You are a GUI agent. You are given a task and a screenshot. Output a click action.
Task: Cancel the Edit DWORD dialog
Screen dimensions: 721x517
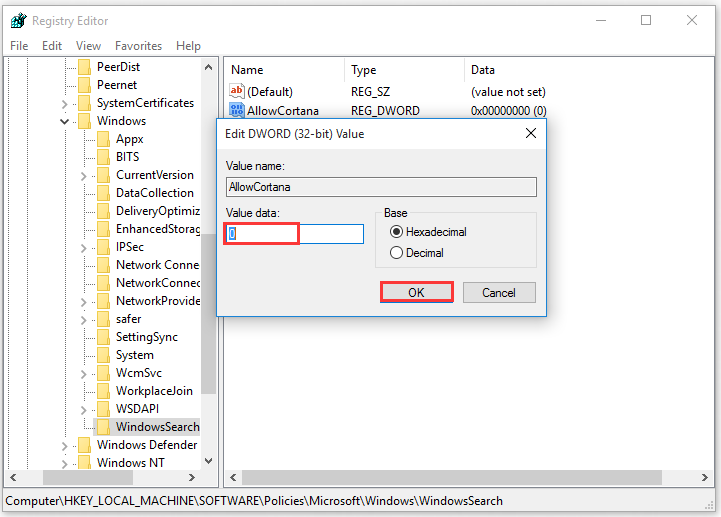[x=499, y=293]
